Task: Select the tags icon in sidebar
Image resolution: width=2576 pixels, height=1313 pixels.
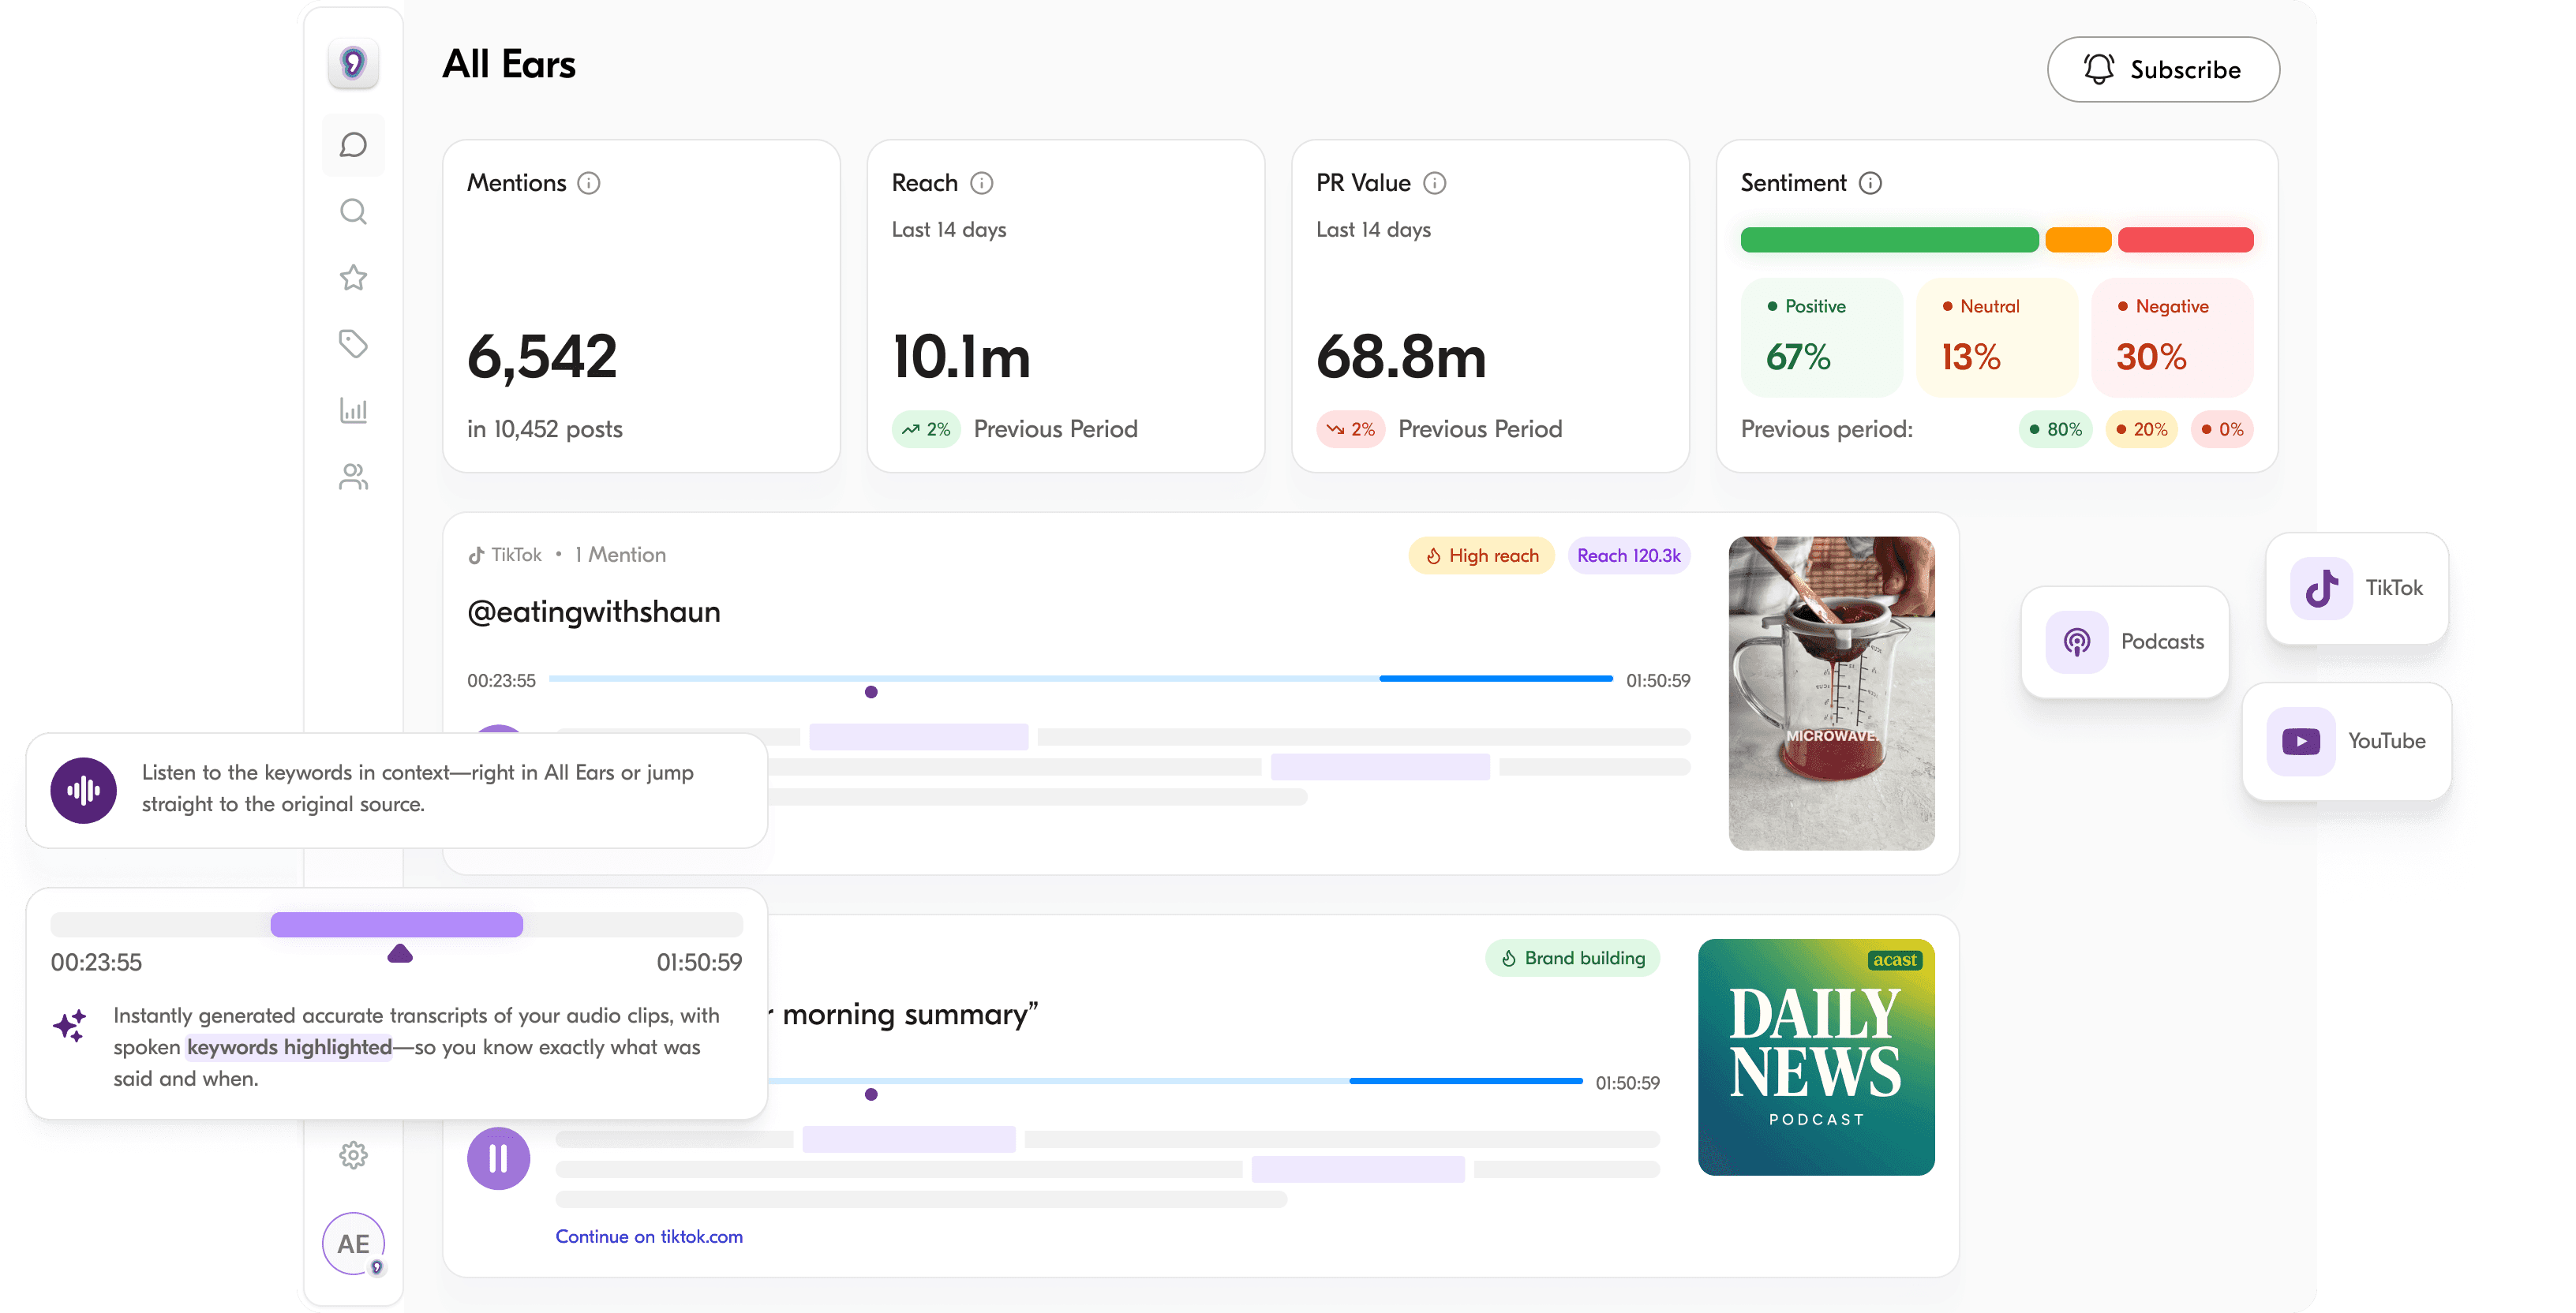Action: tap(353, 344)
